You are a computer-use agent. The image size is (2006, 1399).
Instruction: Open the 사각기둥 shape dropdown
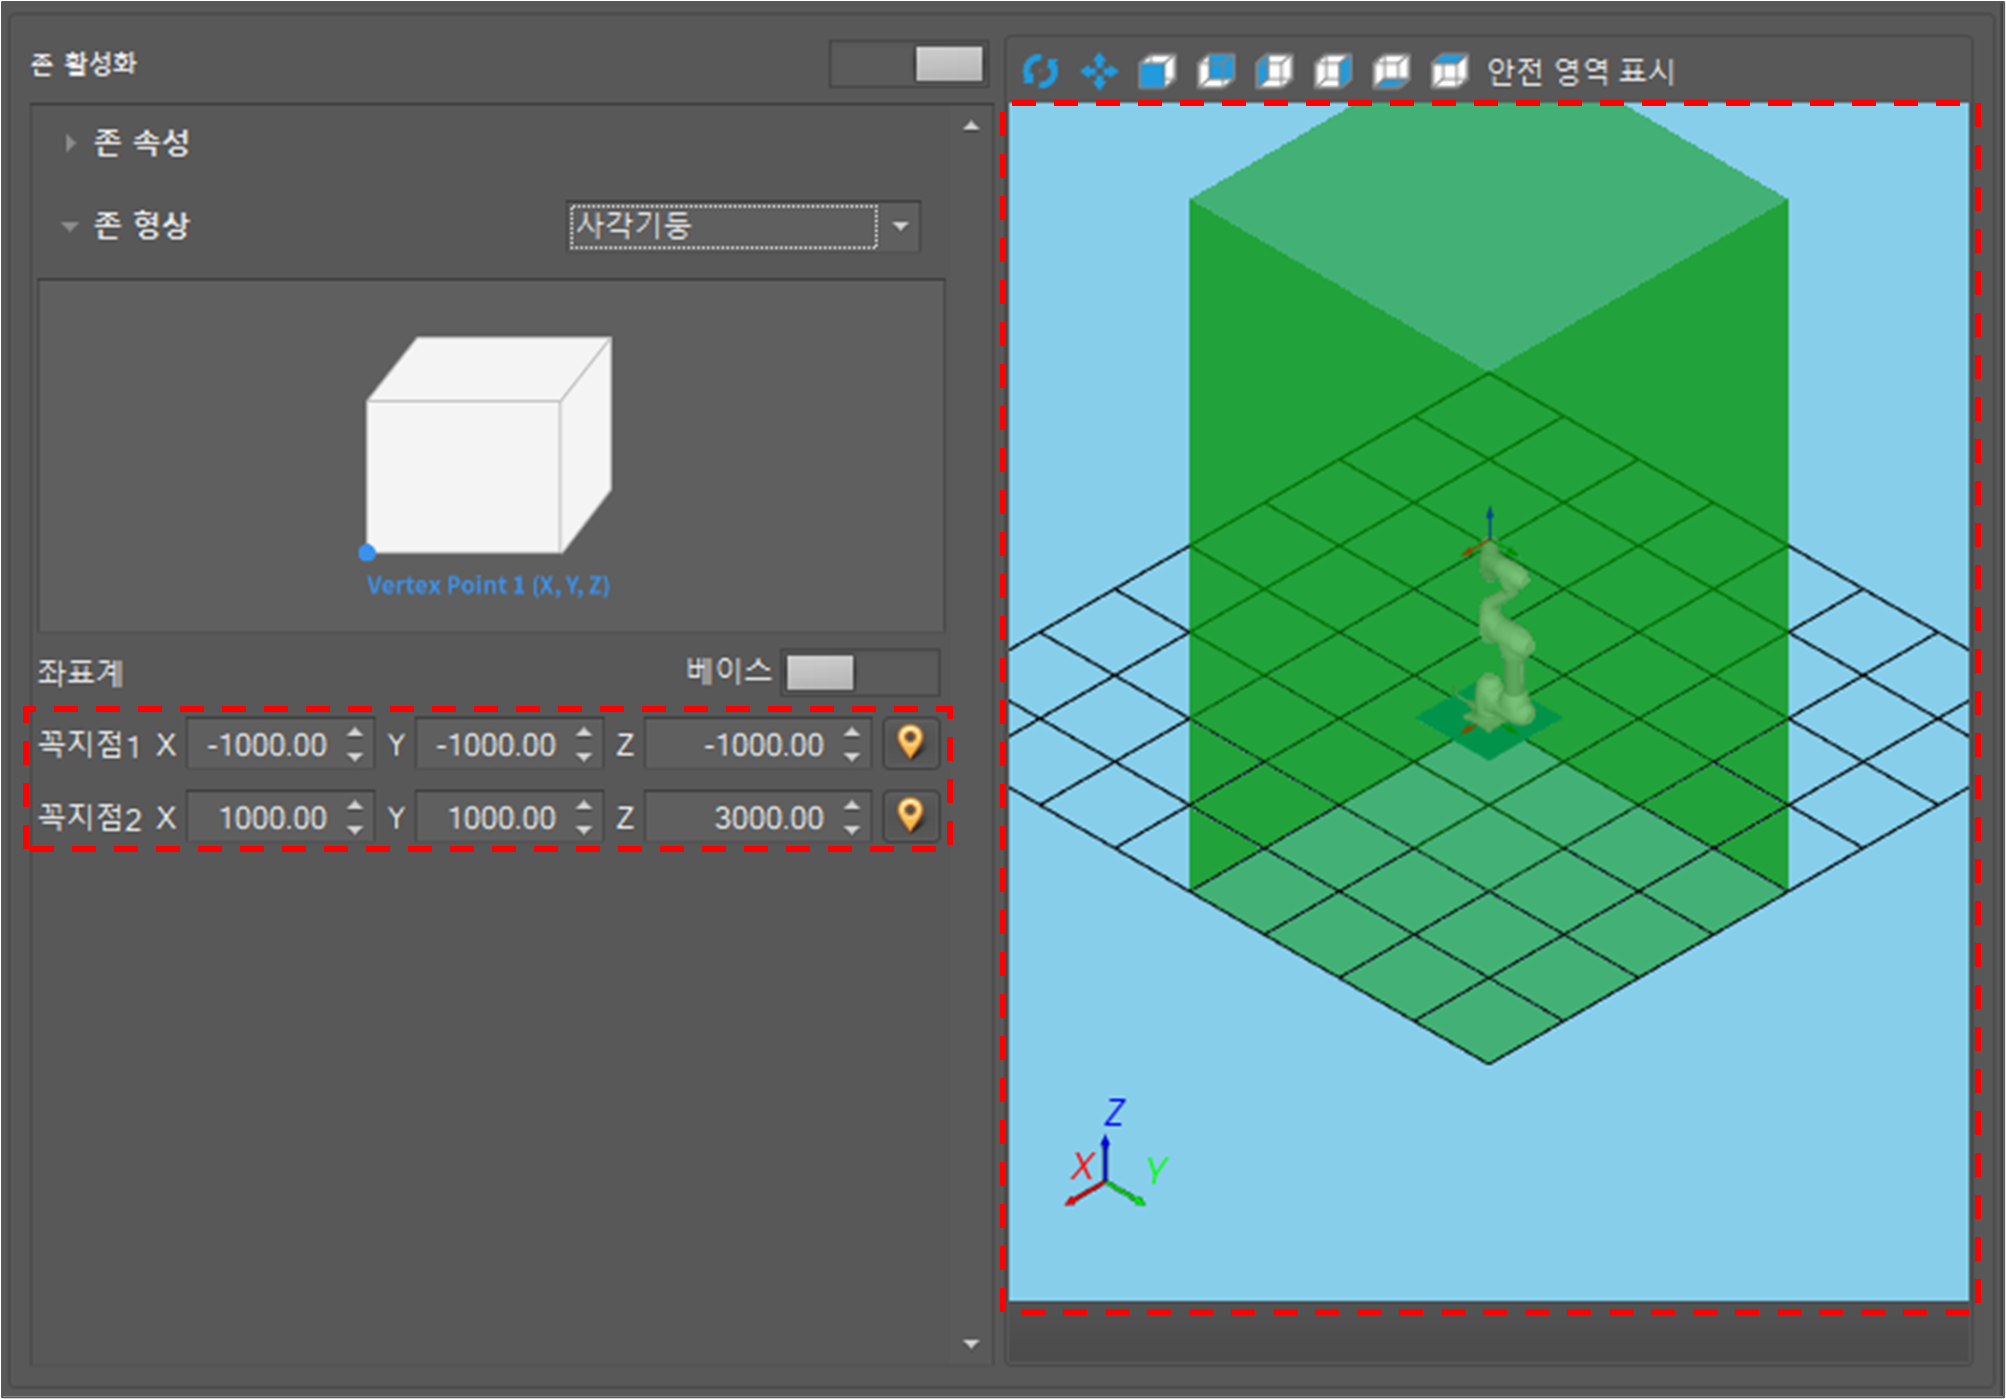point(900,226)
